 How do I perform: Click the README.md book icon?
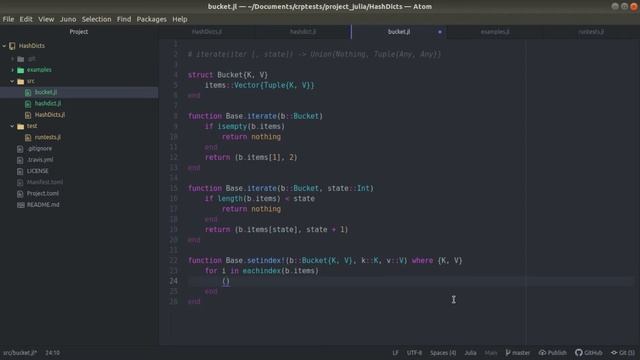[20, 205]
